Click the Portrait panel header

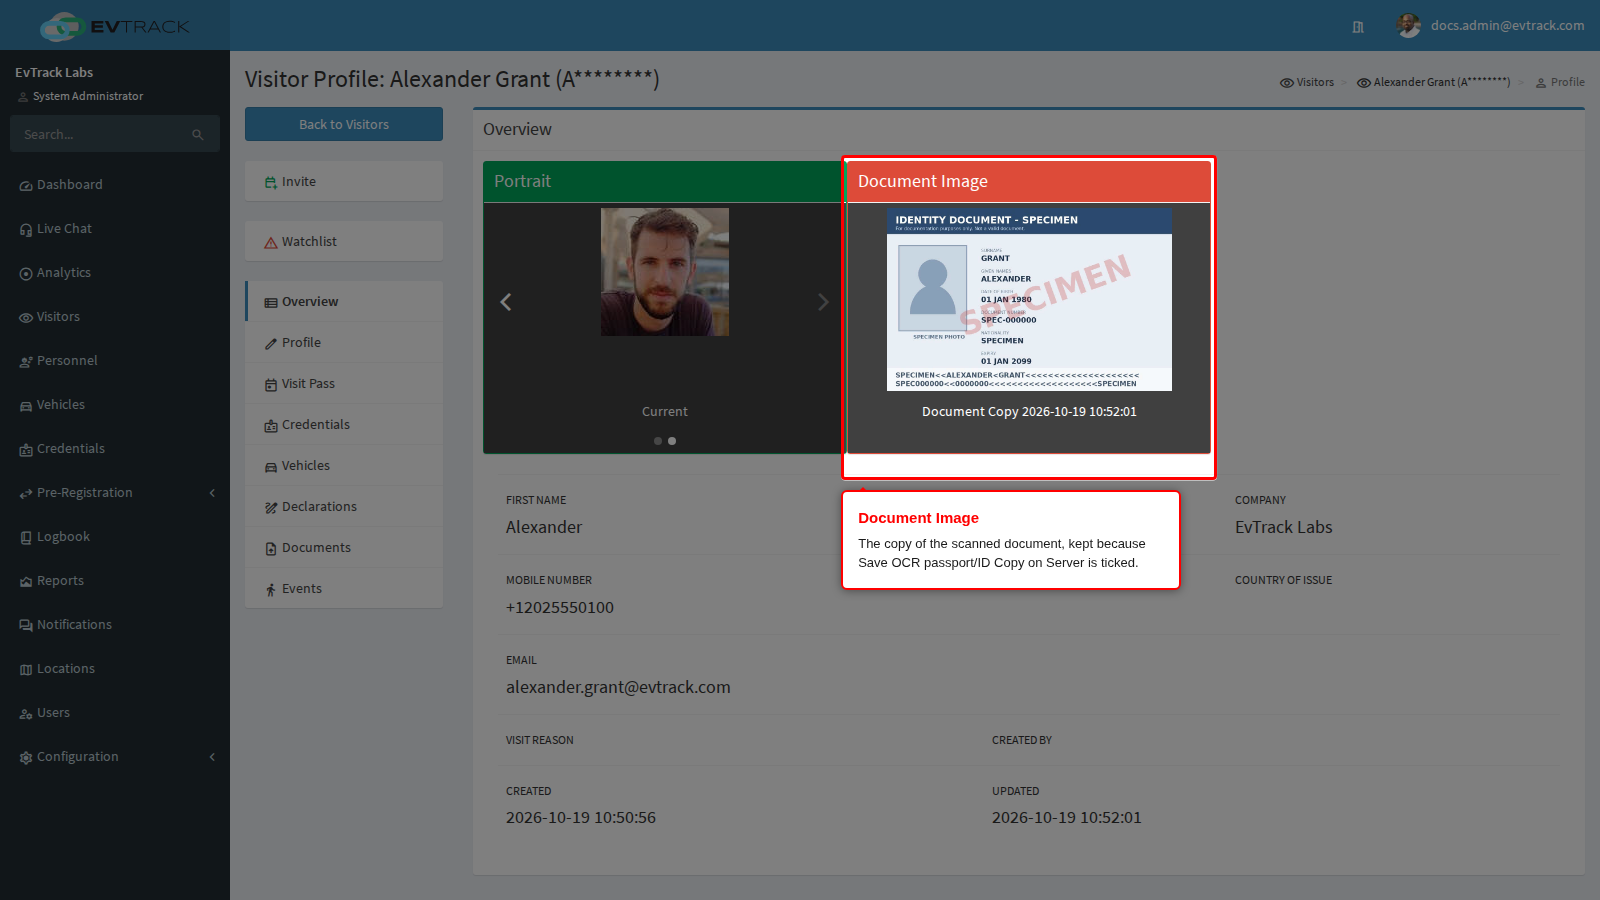pyautogui.click(x=665, y=181)
